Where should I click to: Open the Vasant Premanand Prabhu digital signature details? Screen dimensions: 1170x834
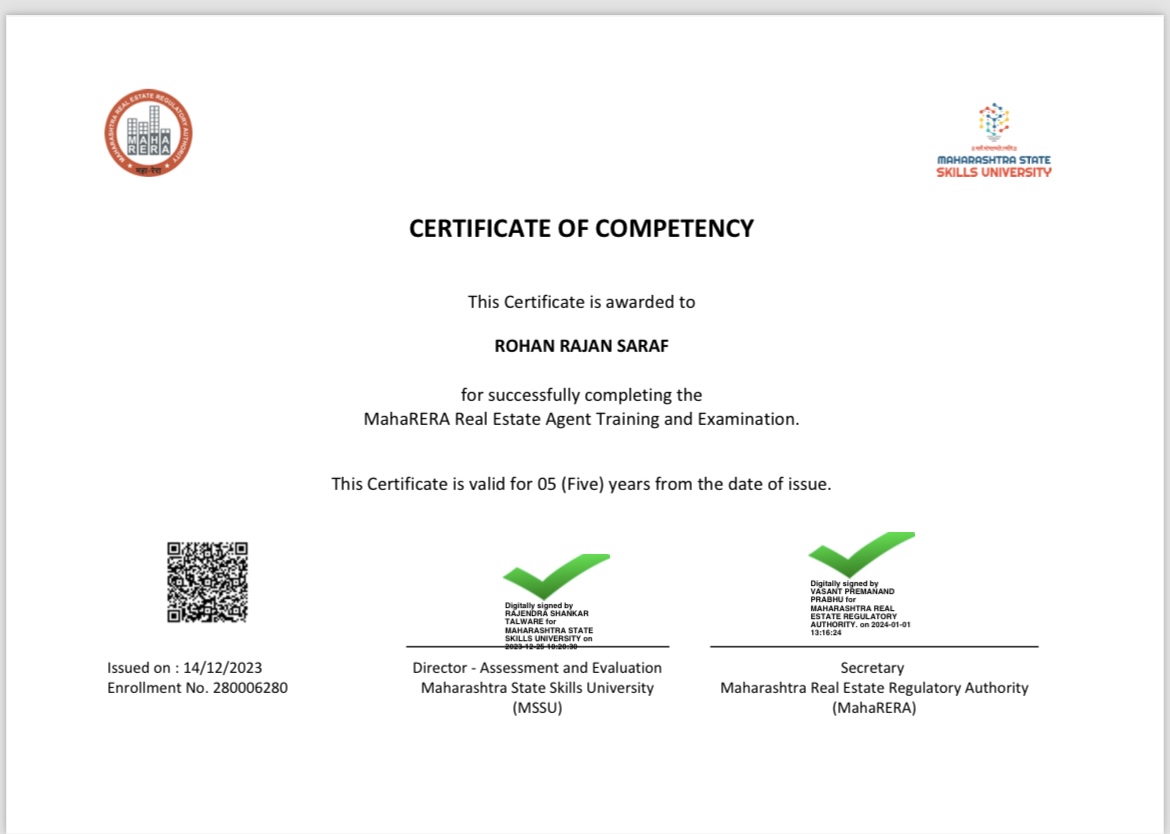pos(859,608)
